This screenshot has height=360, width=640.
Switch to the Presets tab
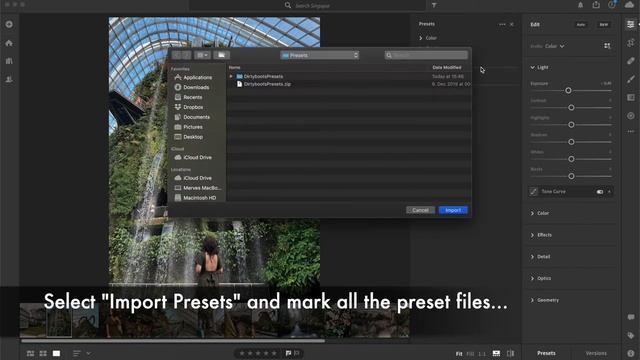[546, 353]
